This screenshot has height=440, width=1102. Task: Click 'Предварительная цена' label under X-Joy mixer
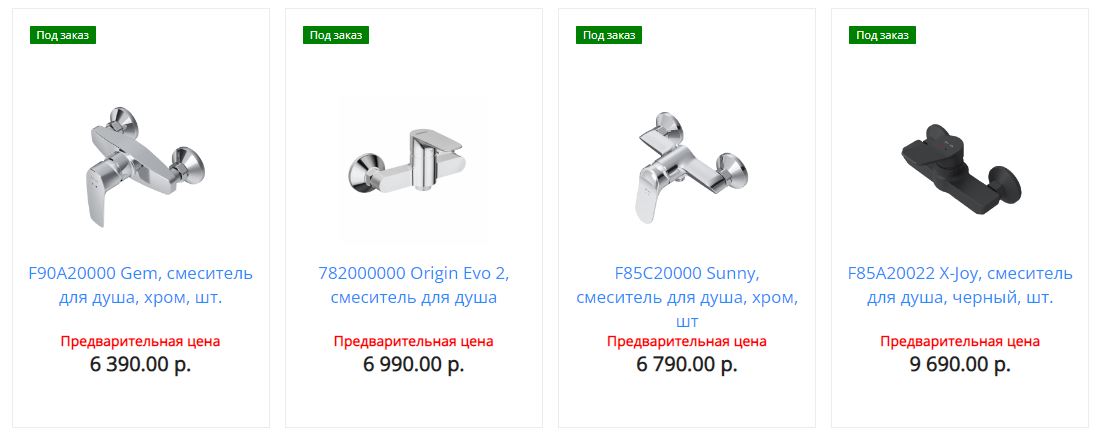coord(959,342)
